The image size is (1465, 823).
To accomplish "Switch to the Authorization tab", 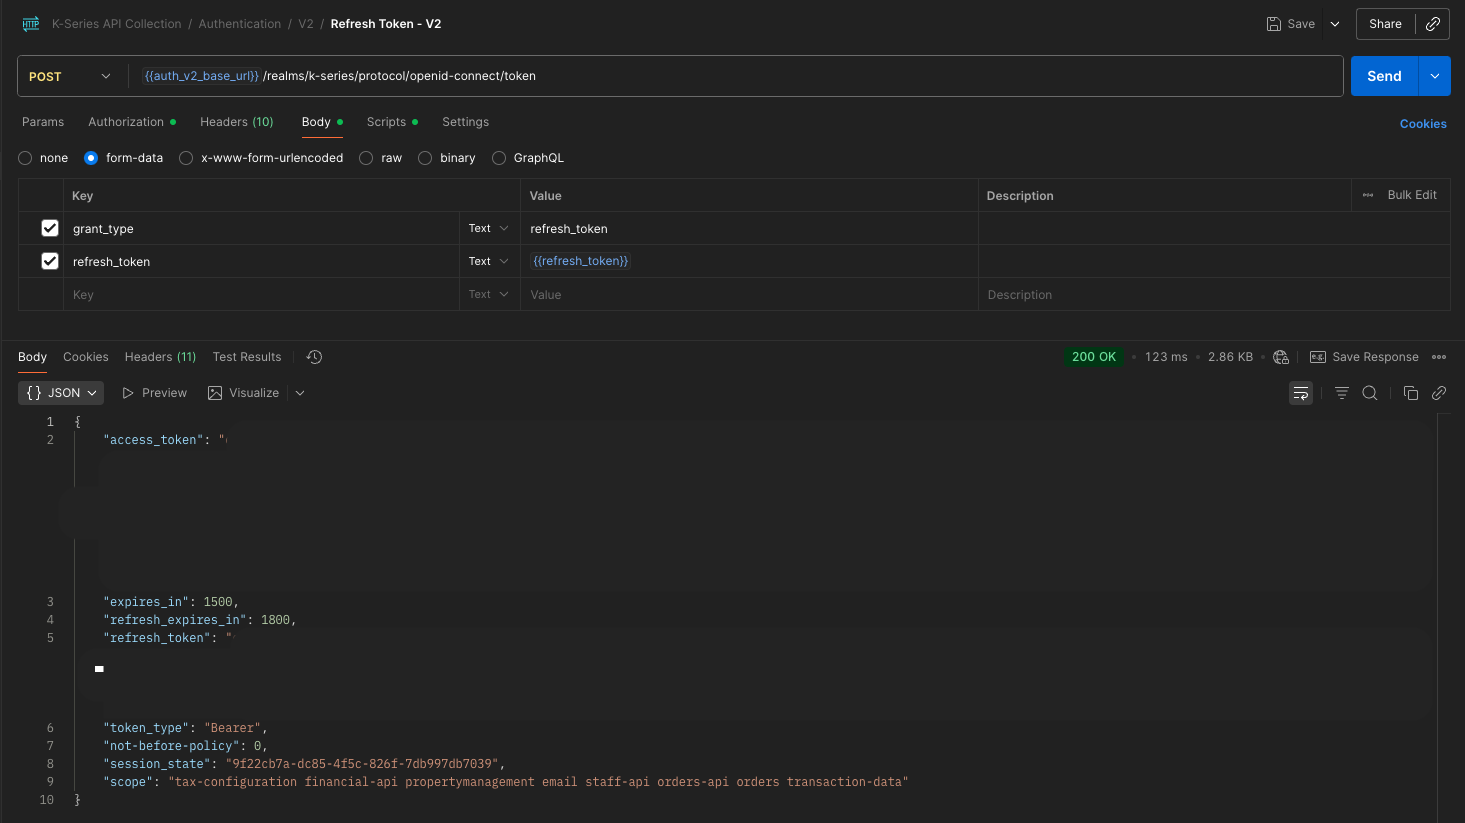I will click(x=126, y=122).
